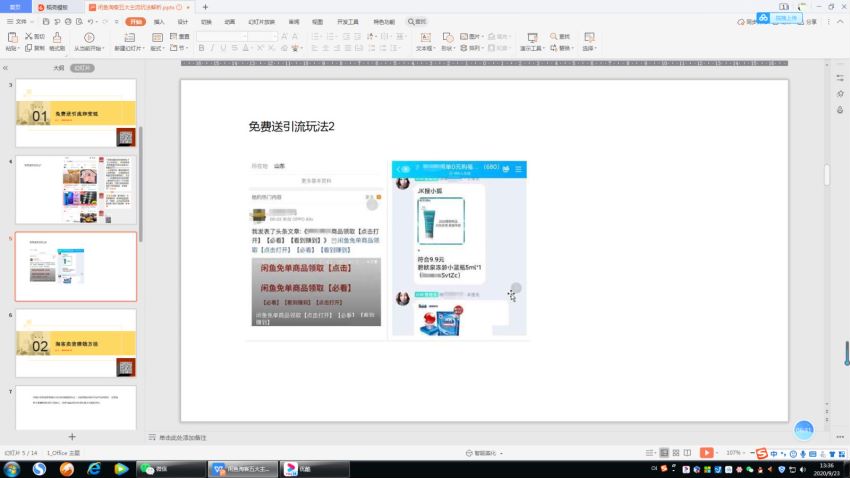
Task: Select the Format Painter brush
Action: click(57, 37)
